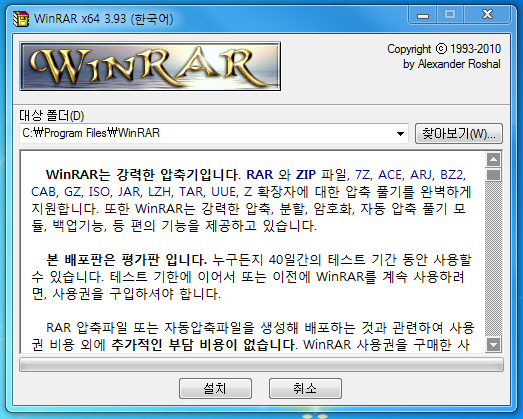The height and width of the screenshot is (419, 523).
Task: Click the scroll down arrow of license text
Action: click(x=493, y=344)
